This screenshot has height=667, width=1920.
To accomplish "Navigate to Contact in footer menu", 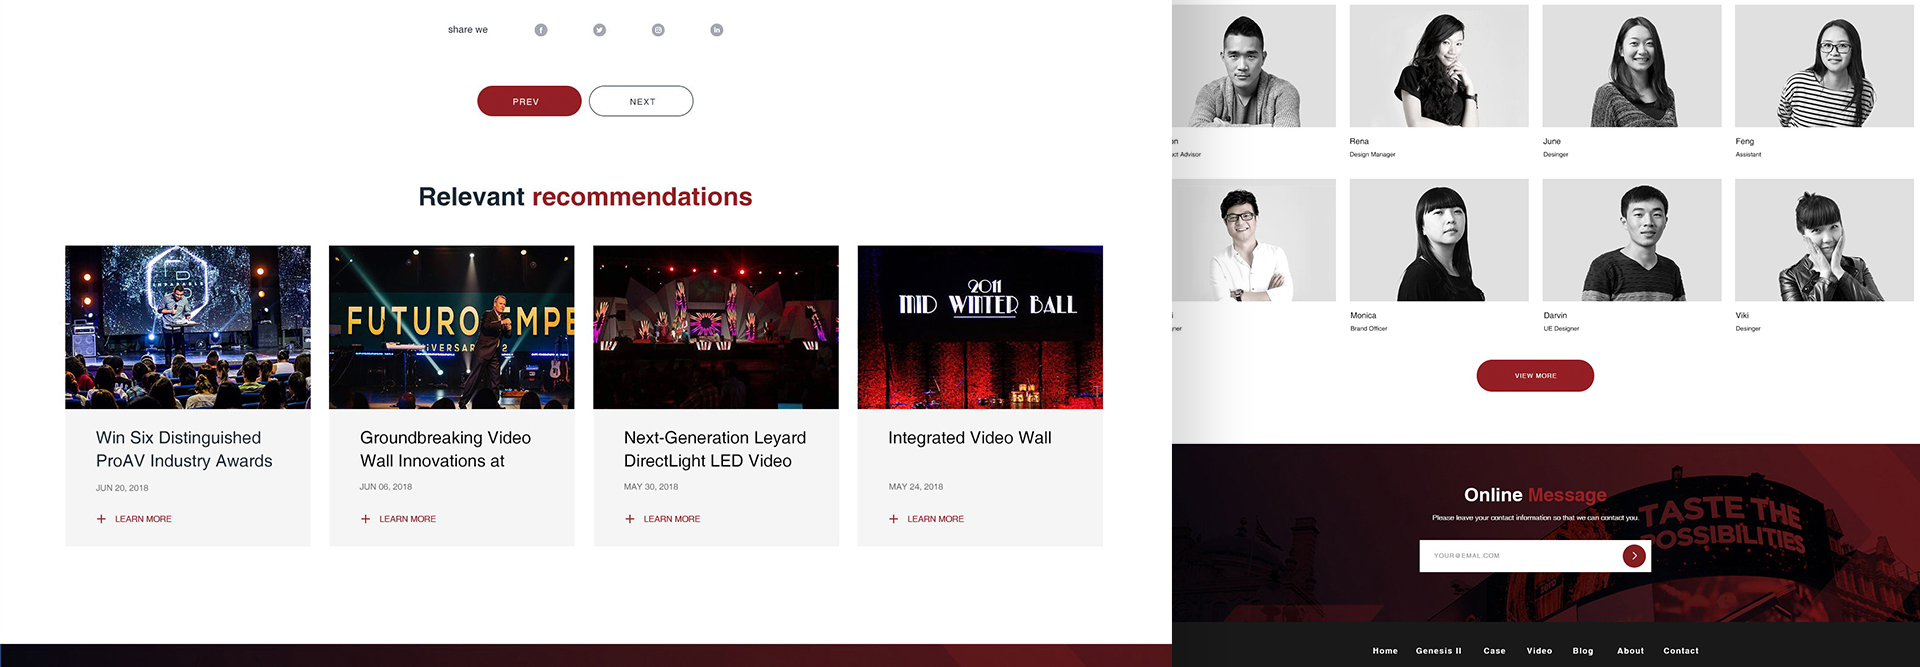I will pos(1680,651).
